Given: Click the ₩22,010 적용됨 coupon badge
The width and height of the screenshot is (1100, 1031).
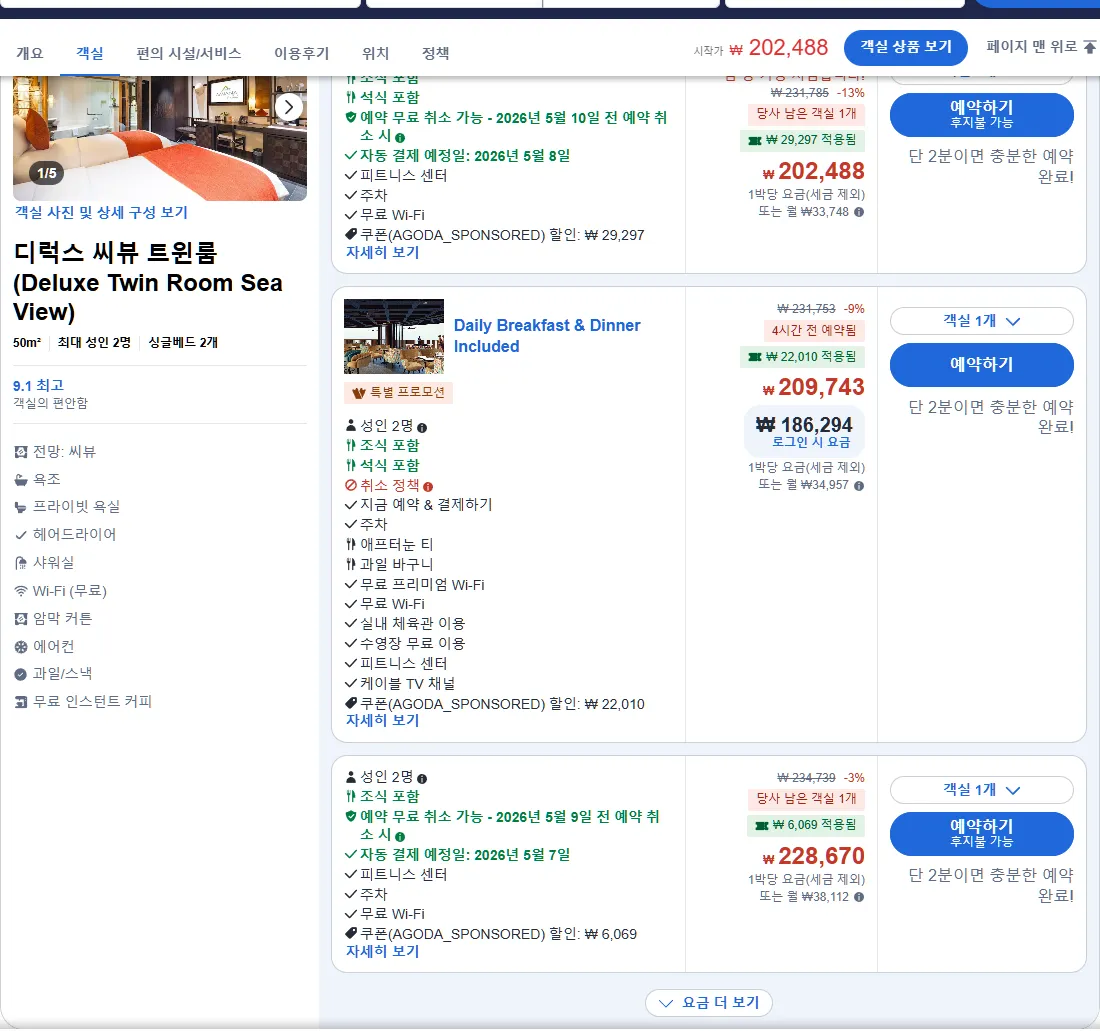Looking at the screenshot, I should click(x=803, y=357).
